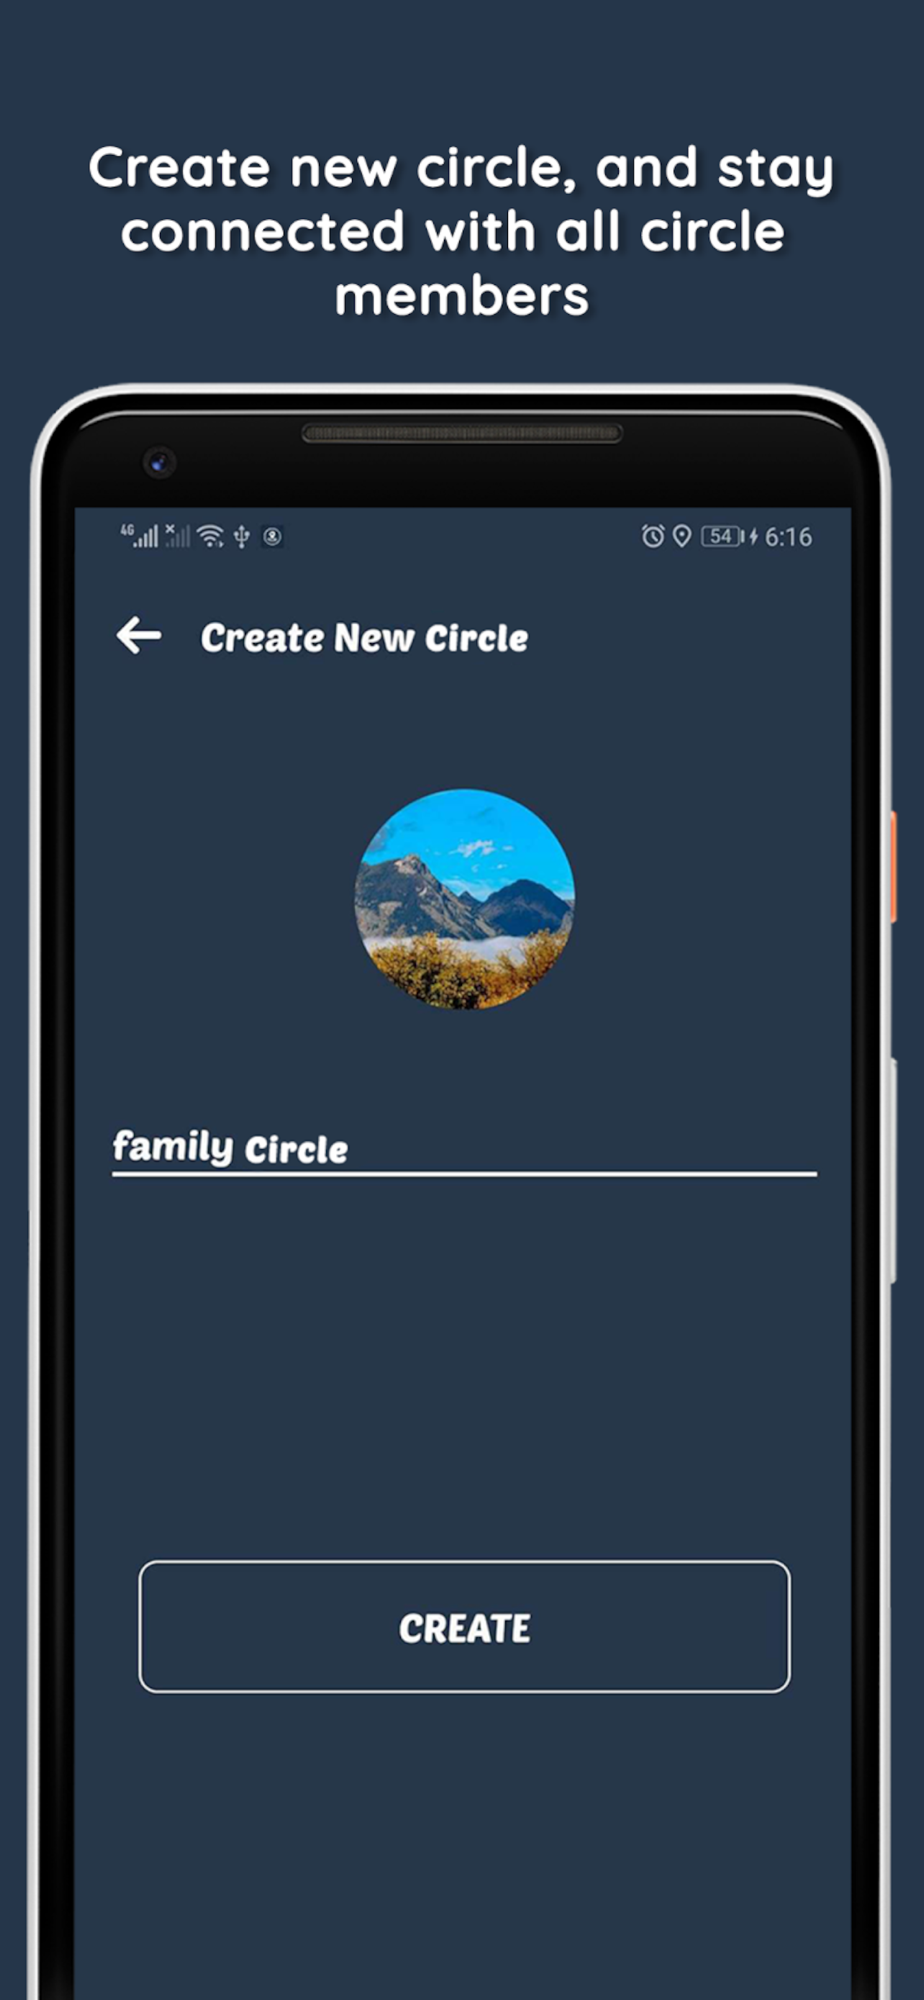Click the Create New Circle screen title
This screenshot has height=2000, width=924.
pyautogui.click(x=364, y=638)
